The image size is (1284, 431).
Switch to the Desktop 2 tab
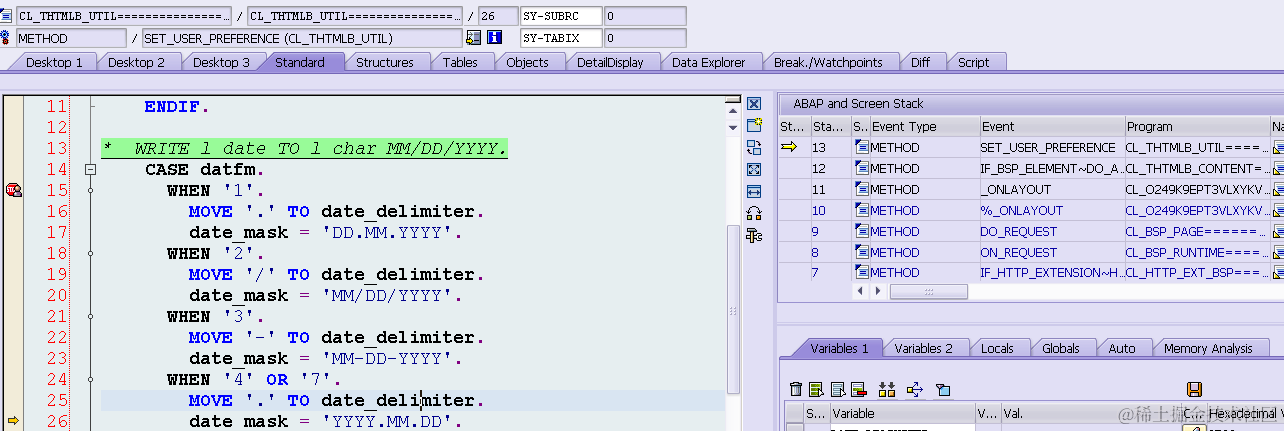(x=136, y=62)
